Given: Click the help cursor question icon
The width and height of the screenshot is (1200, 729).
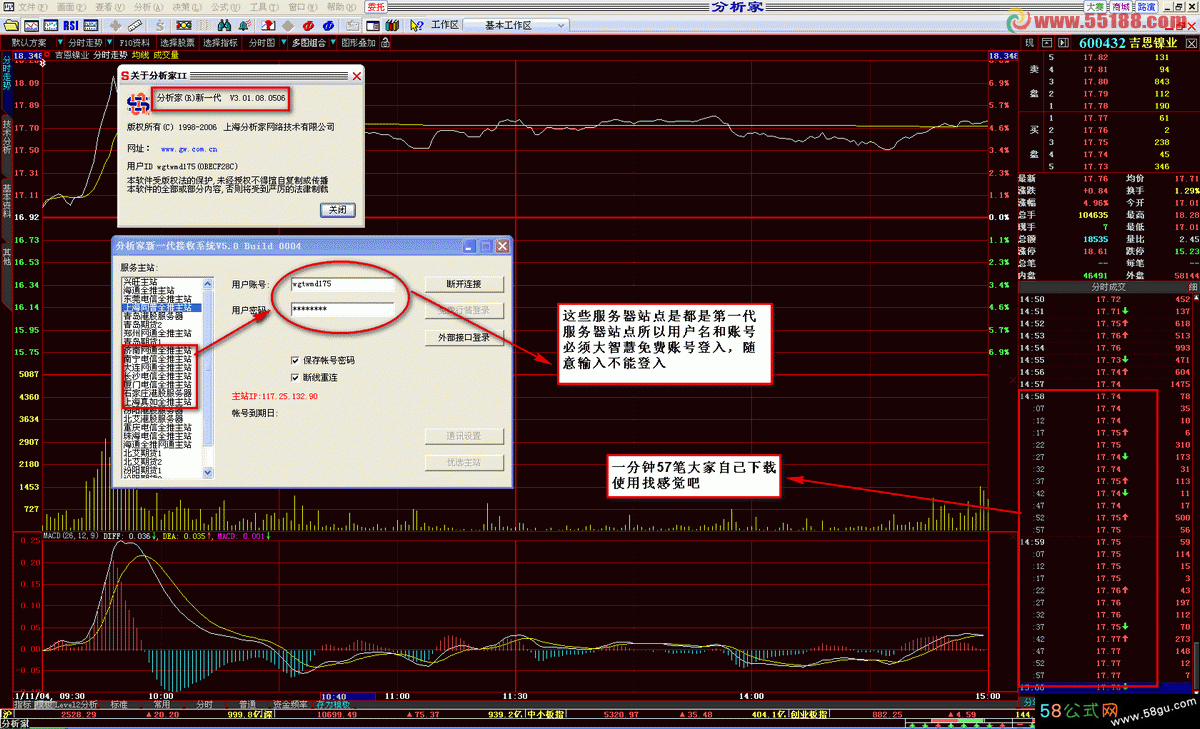Looking at the screenshot, I should point(417,24).
